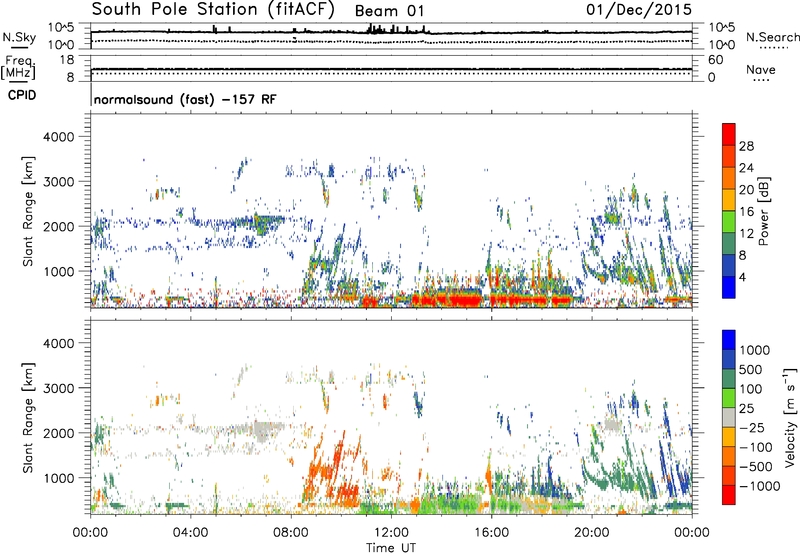Image resolution: width=800 pixels, height=554 pixels.
Task: Click bright blue top segment of velocity colorbar
Action: [729, 340]
